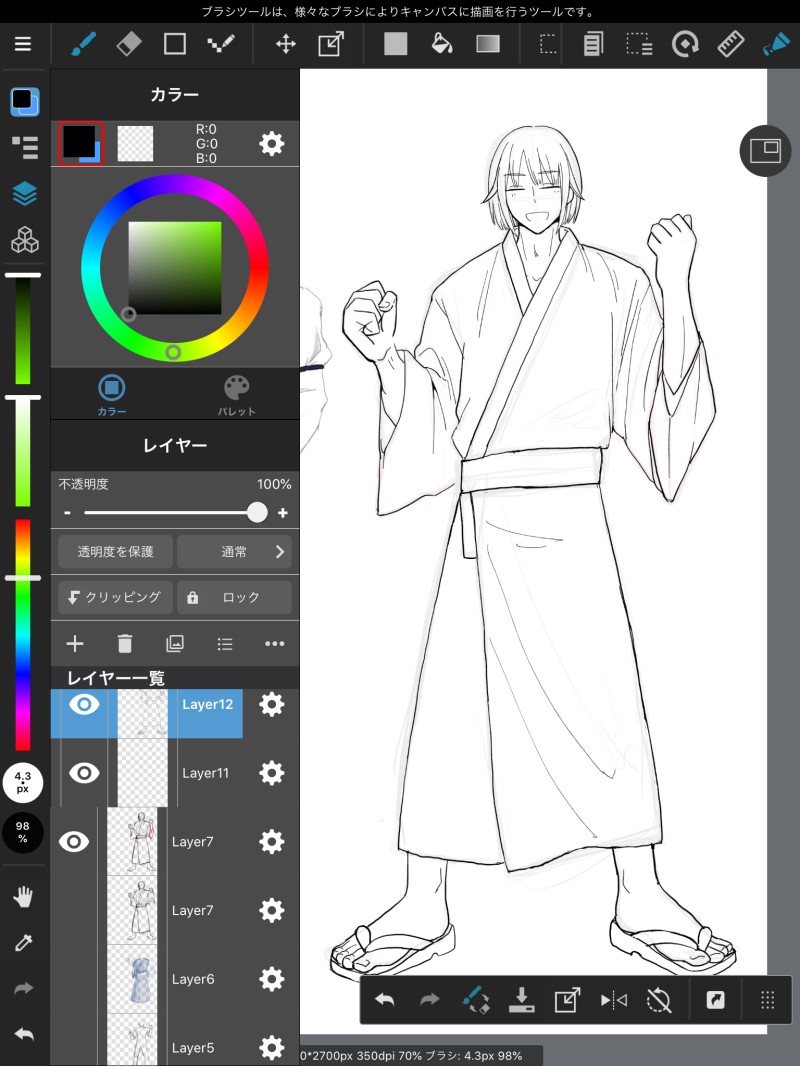Select the Bucket fill tool

click(x=442, y=44)
